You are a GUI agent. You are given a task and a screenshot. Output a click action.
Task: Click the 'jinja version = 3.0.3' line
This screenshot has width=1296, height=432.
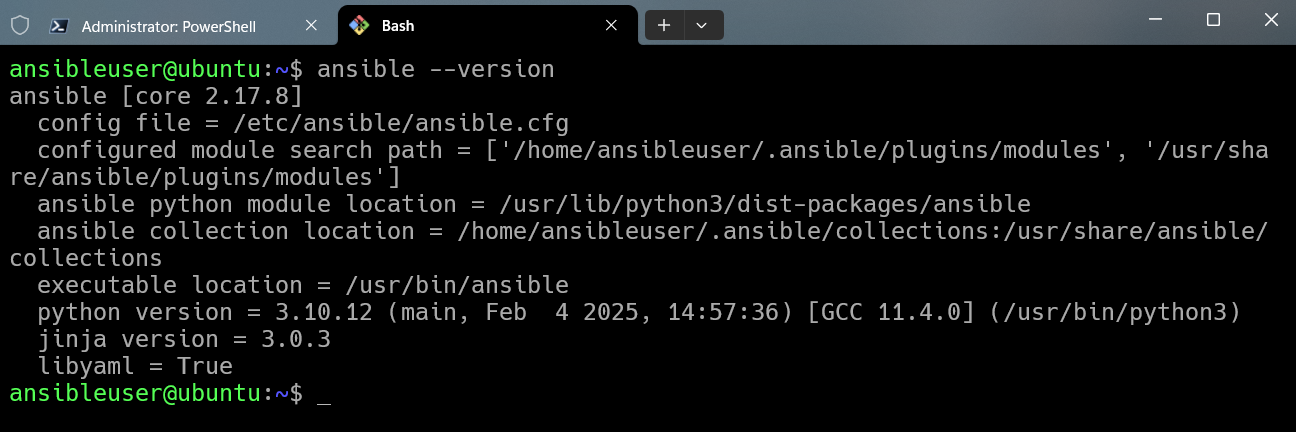pyautogui.click(x=184, y=340)
